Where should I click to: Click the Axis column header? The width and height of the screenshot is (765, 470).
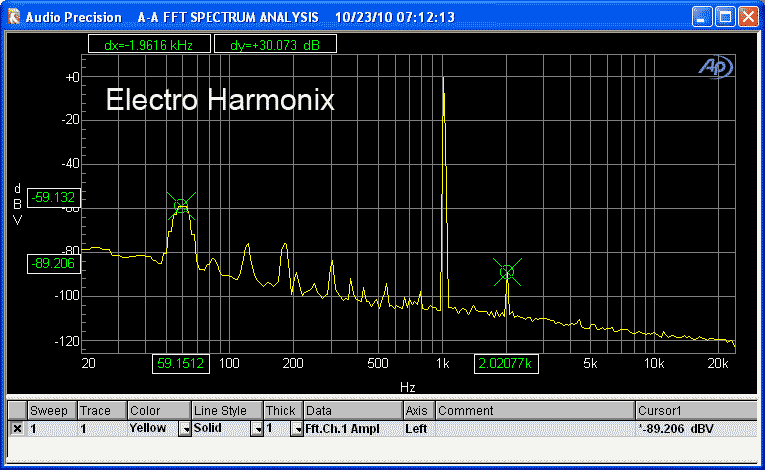tap(419, 410)
